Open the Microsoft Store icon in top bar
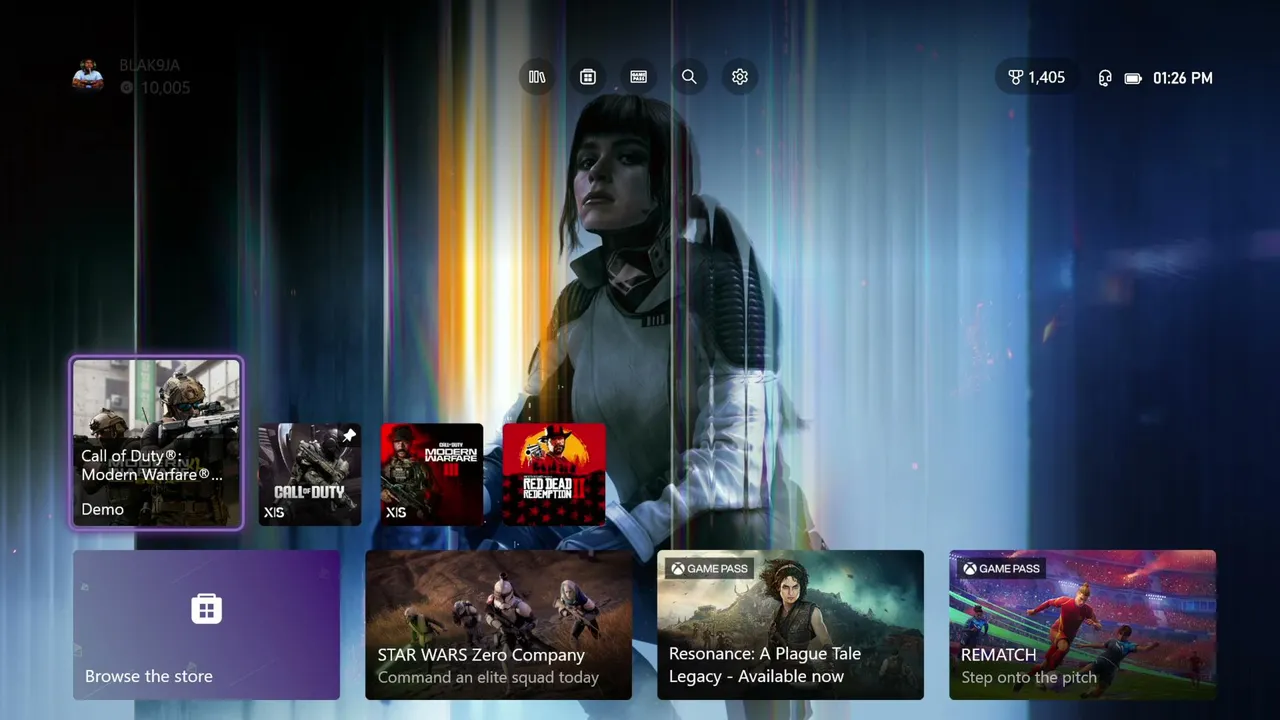 pos(588,77)
